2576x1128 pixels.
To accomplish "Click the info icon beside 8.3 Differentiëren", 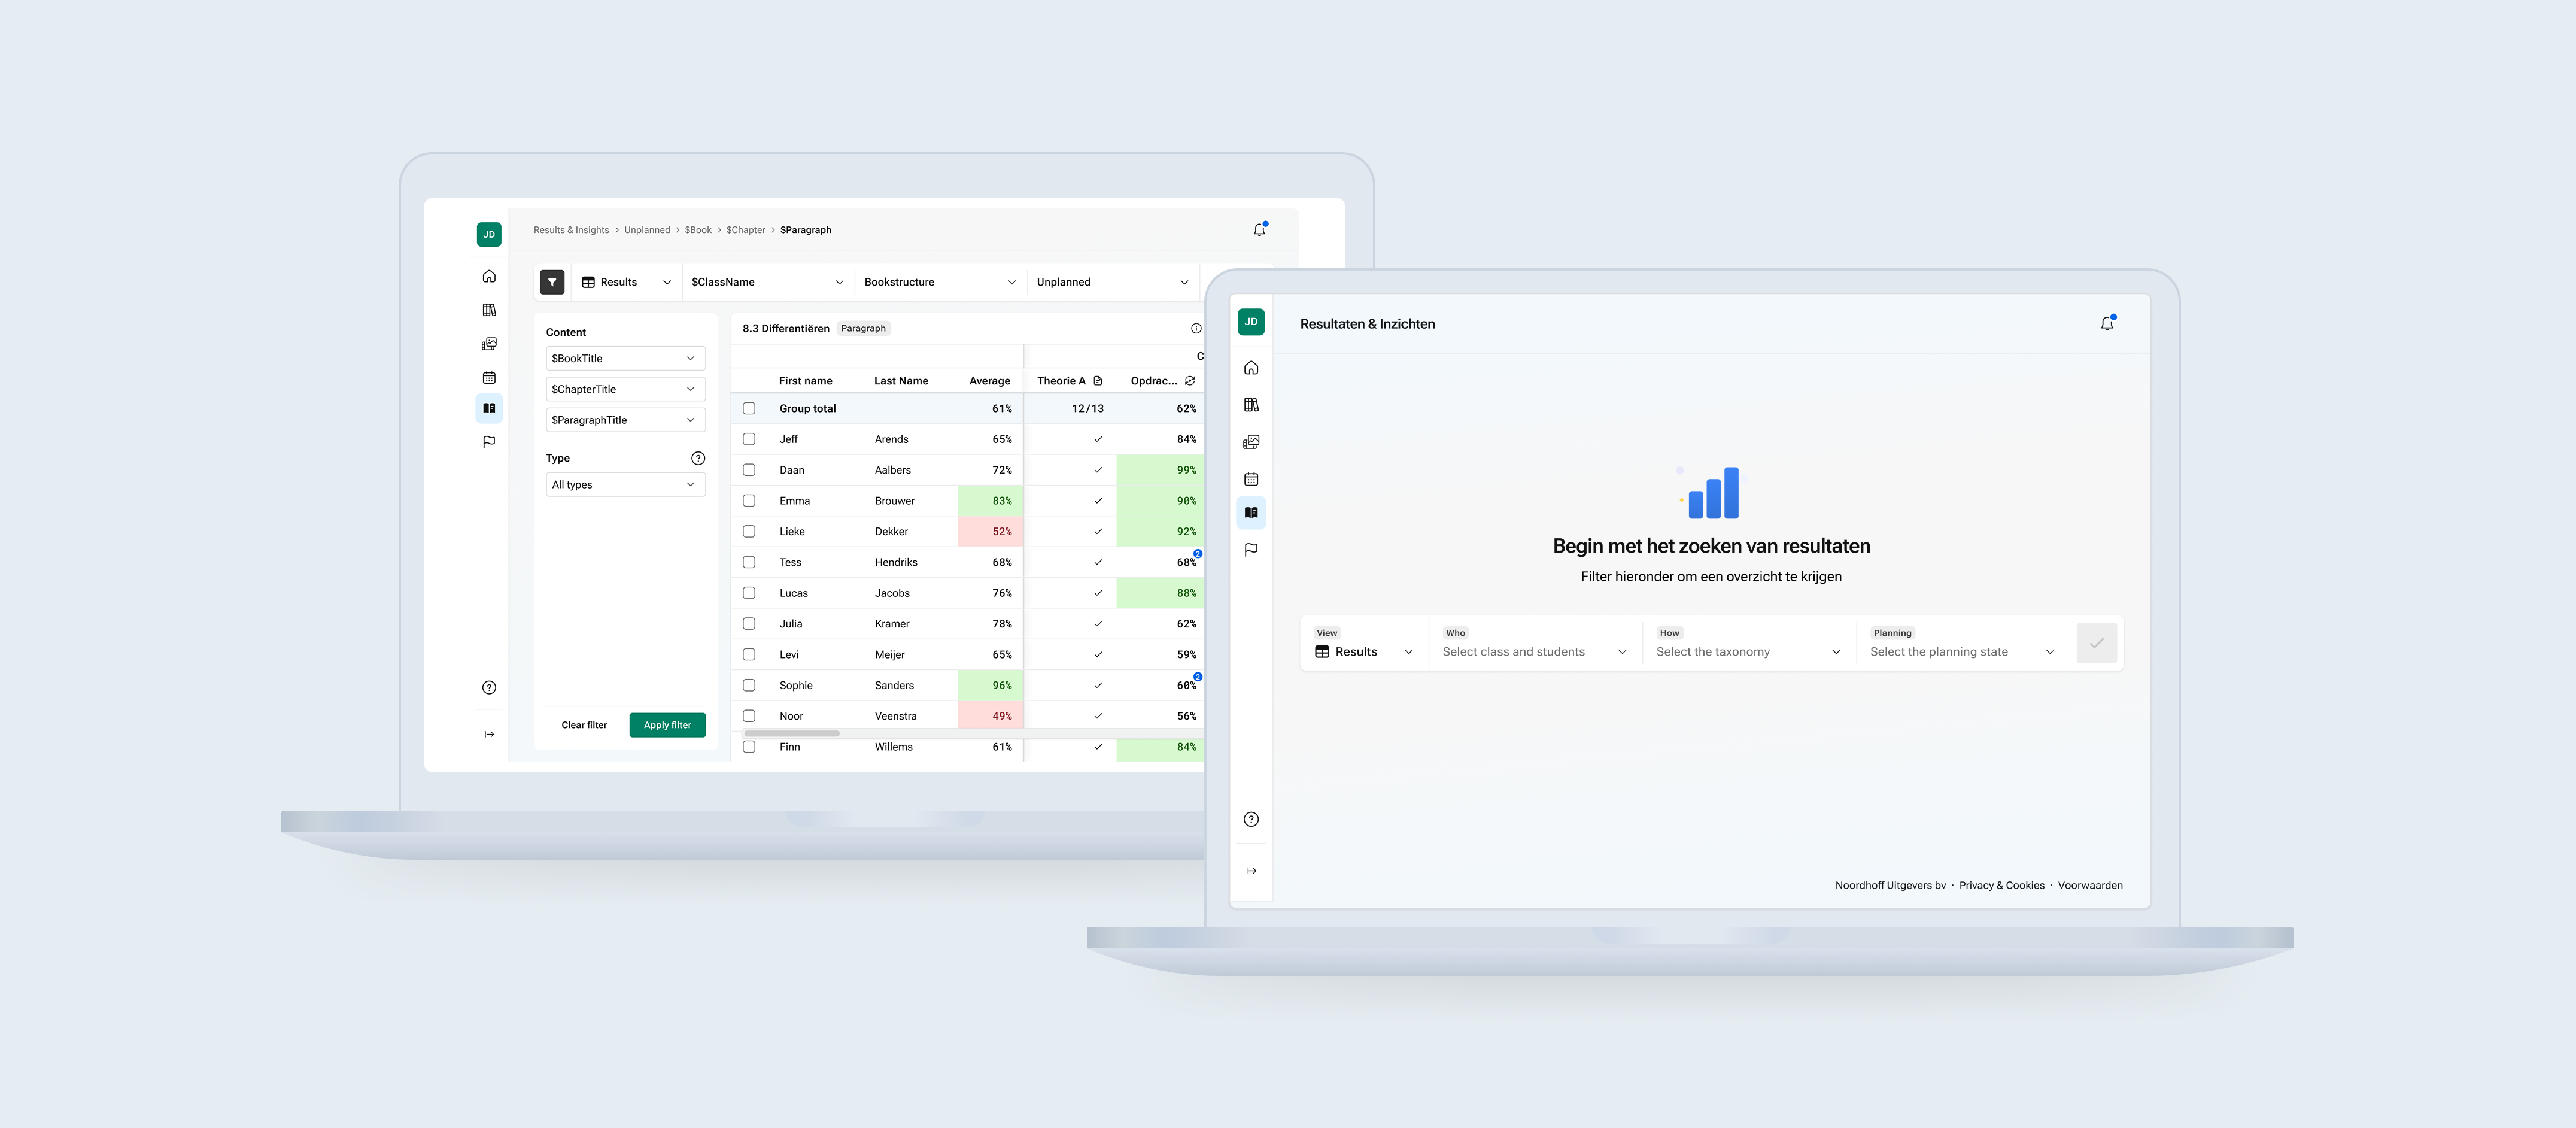I will 1195,328.
